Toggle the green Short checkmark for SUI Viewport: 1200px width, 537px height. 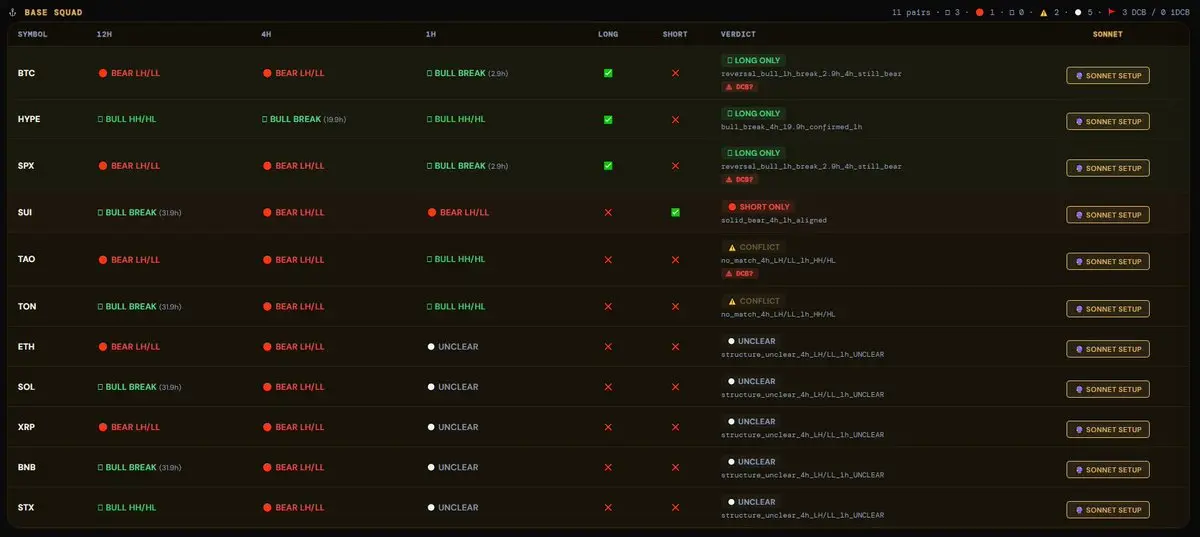click(675, 212)
